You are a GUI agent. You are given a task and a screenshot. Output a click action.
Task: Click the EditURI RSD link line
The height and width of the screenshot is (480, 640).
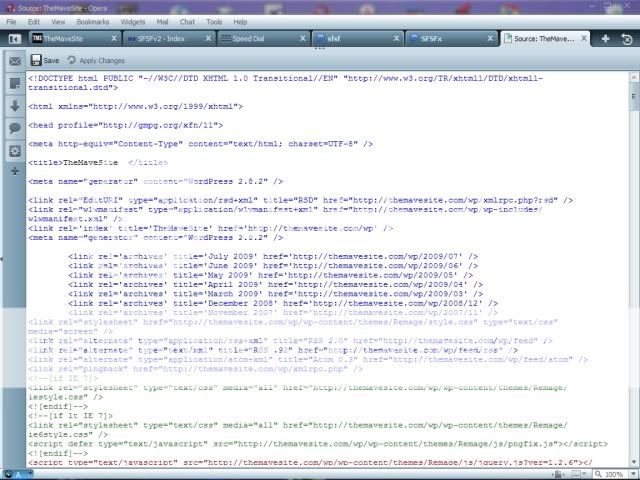300,200
